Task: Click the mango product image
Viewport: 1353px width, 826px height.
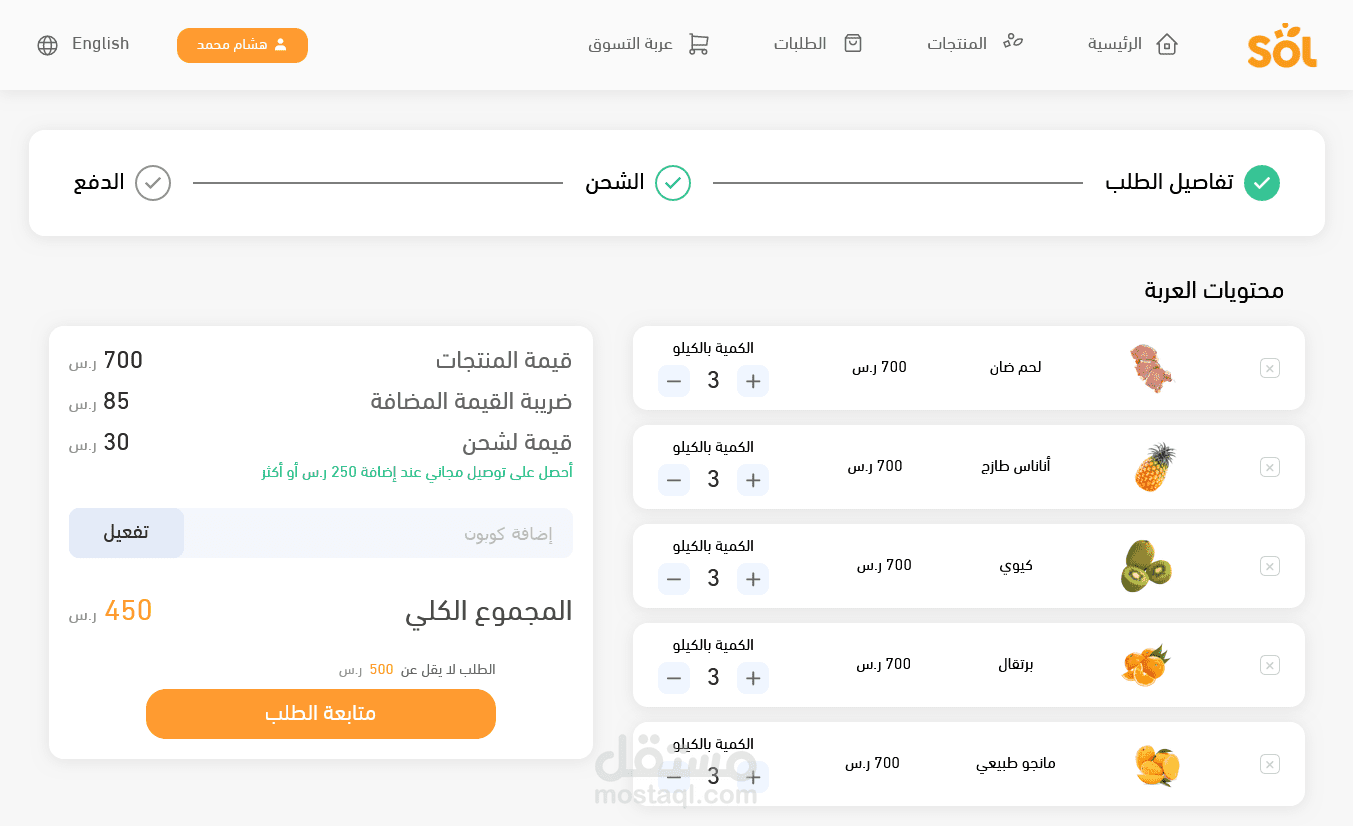Action: [x=1158, y=765]
